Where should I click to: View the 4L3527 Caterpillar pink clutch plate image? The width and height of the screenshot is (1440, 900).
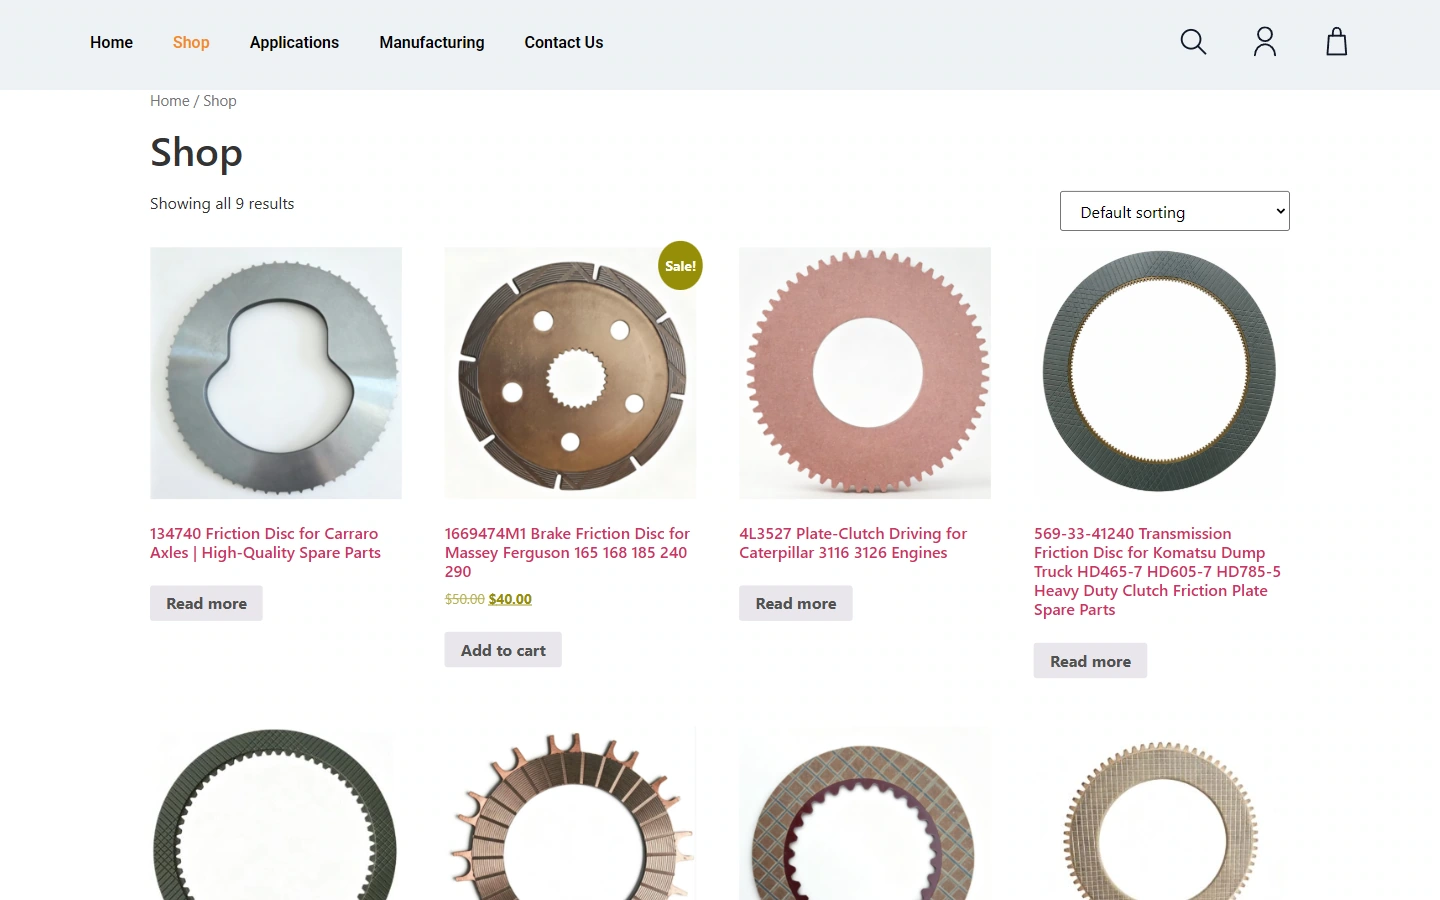(865, 373)
